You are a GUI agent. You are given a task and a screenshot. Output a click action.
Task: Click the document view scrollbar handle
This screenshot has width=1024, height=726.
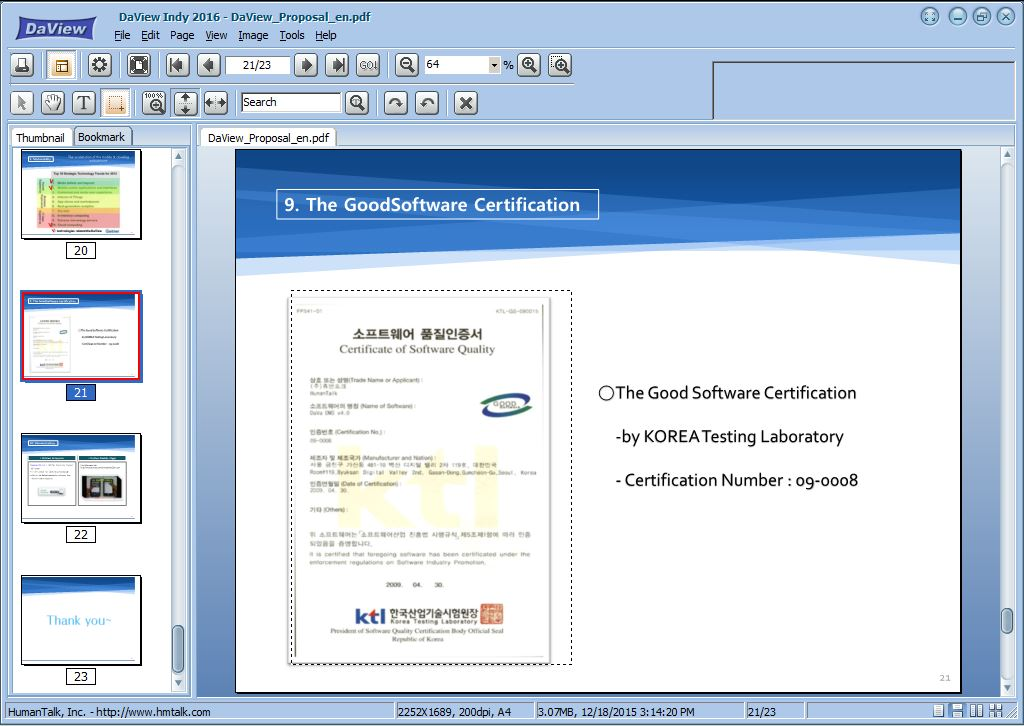(x=1007, y=620)
